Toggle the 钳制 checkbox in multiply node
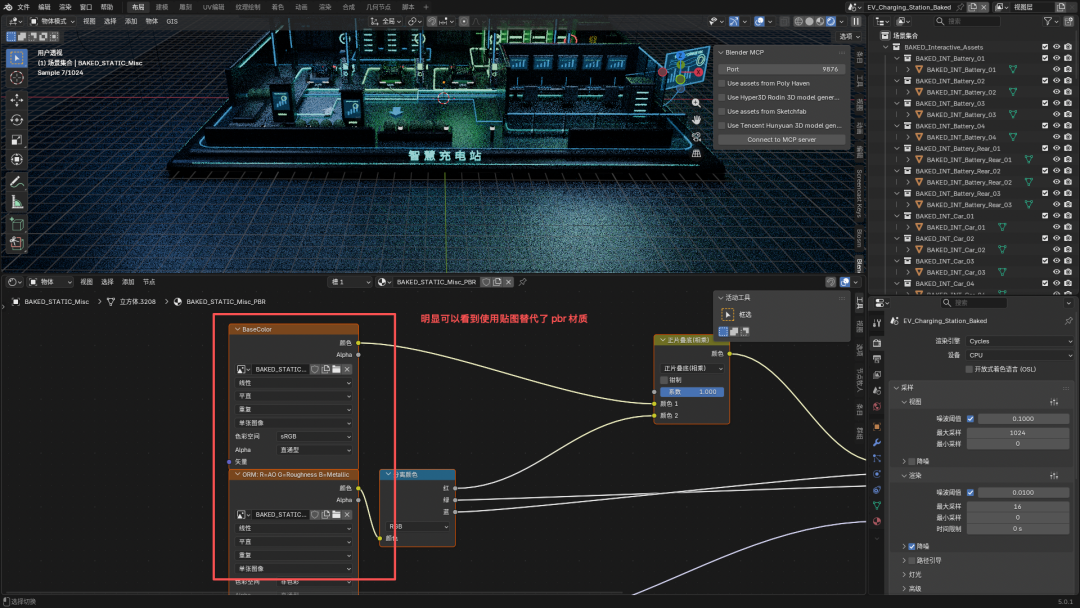This screenshot has width=1080, height=608. tap(664, 380)
